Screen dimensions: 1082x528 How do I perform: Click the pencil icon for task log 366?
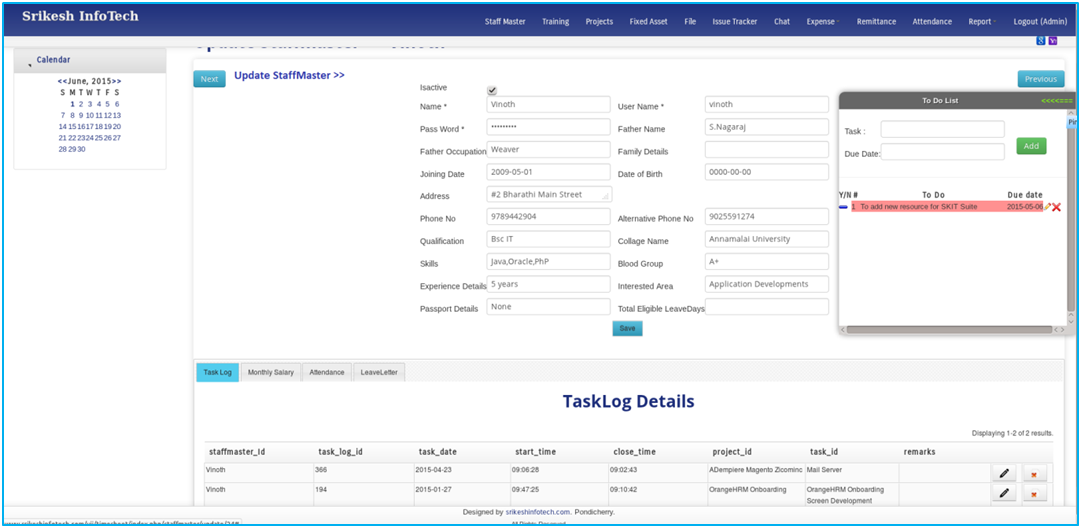click(1003, 472)
